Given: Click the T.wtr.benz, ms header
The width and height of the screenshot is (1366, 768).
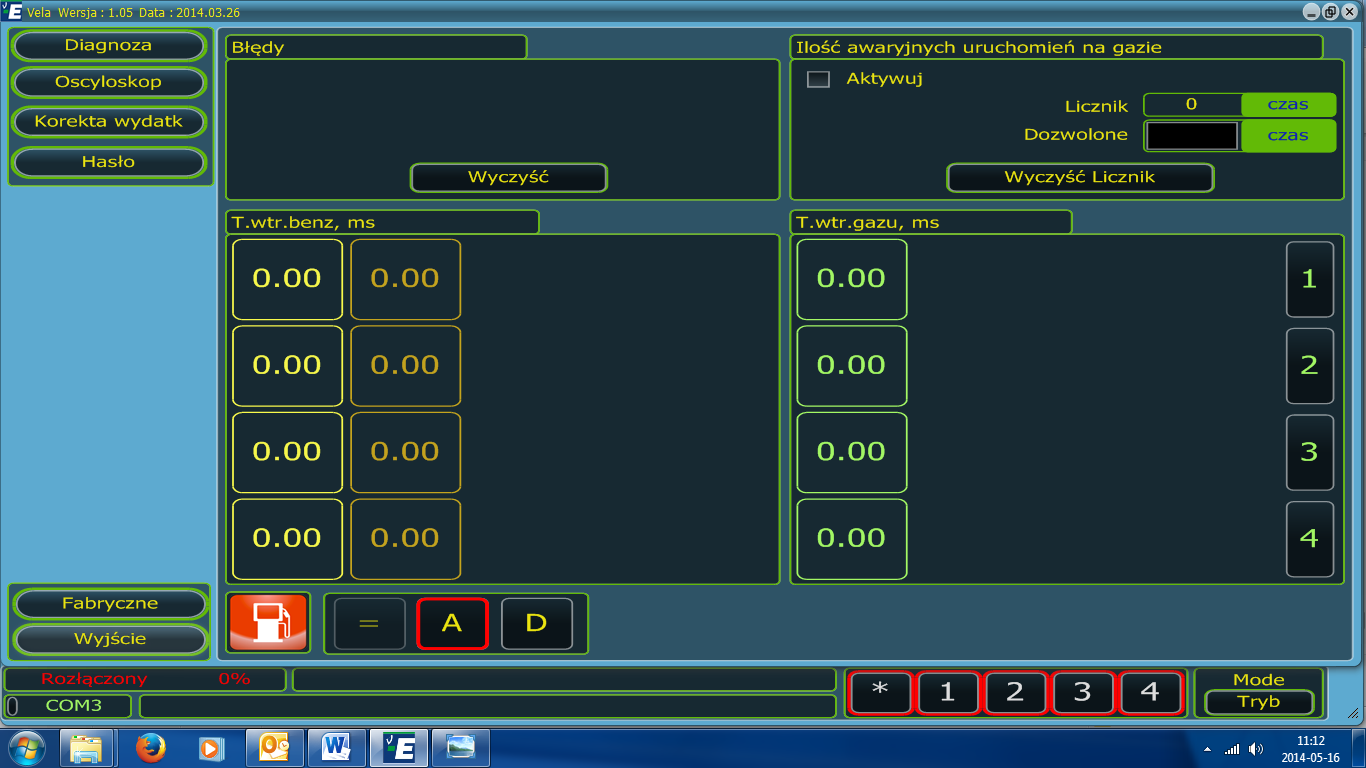Looking at the screenshot, I should click(x=383, y=222).
